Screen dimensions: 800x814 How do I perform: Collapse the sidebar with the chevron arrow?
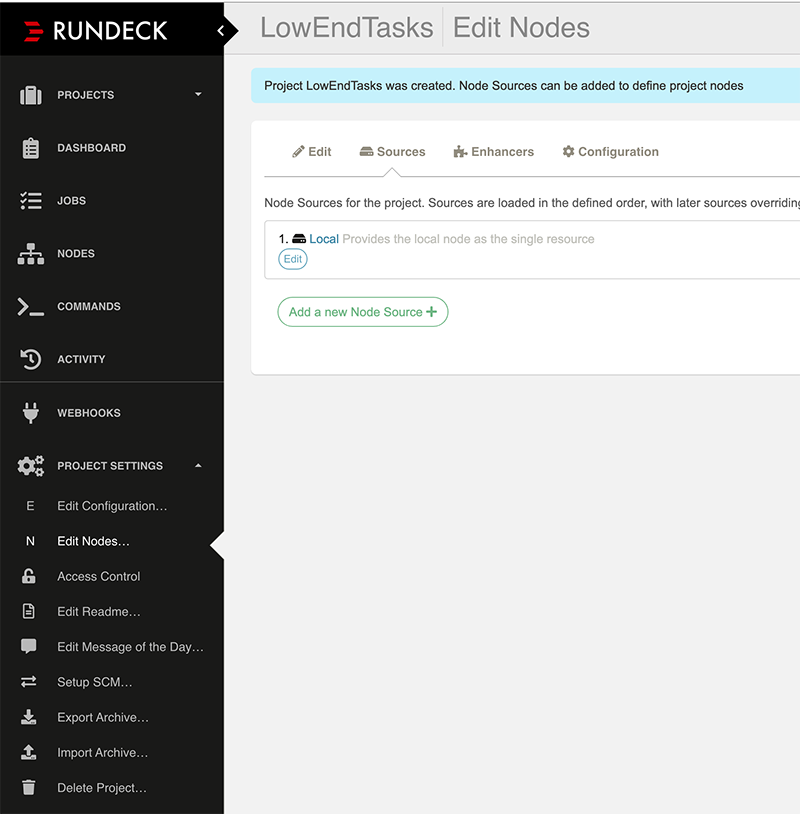pyautogui.click(x=221, y=31)
